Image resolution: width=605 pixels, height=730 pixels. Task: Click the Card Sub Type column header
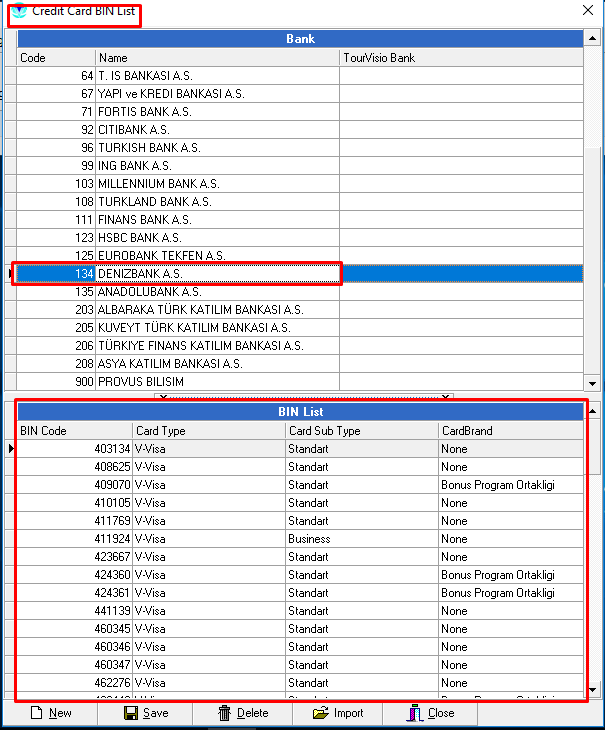click(x=362, y=431)
